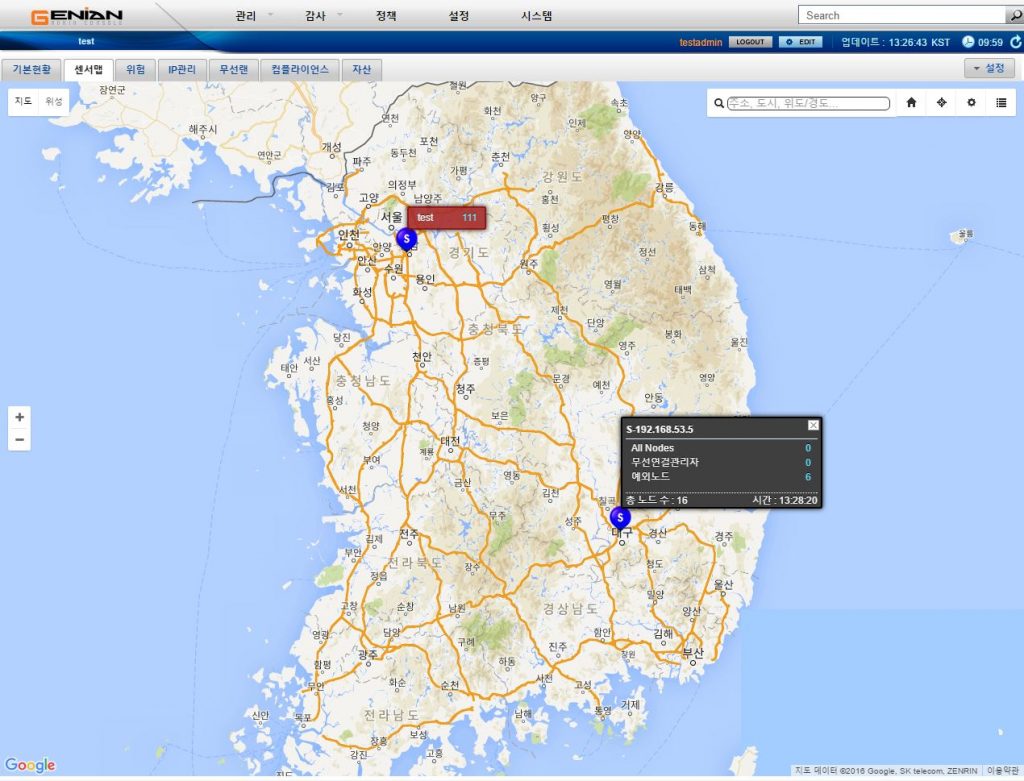1024x781 pixels.
Task: Click the LOGOUT button
Action: (750, 42)
